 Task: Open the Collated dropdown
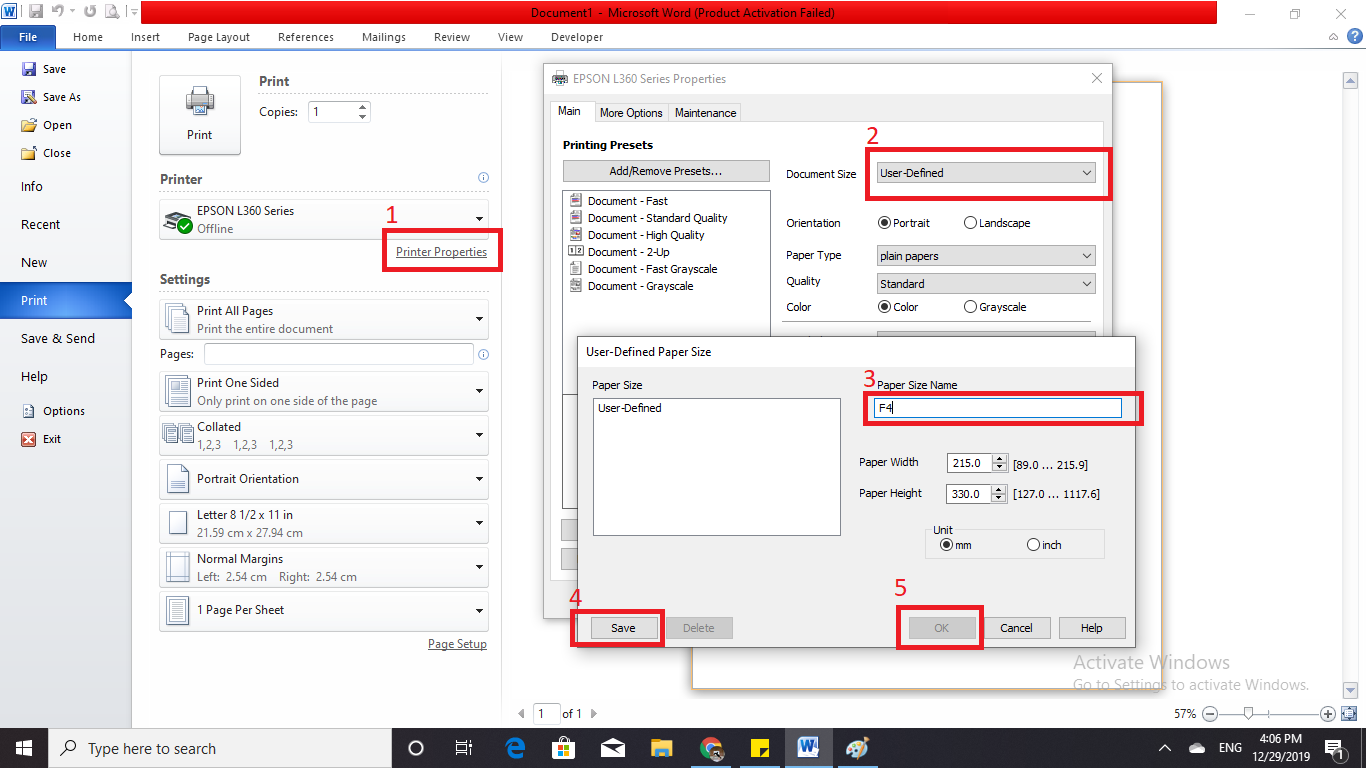point(324,435)
